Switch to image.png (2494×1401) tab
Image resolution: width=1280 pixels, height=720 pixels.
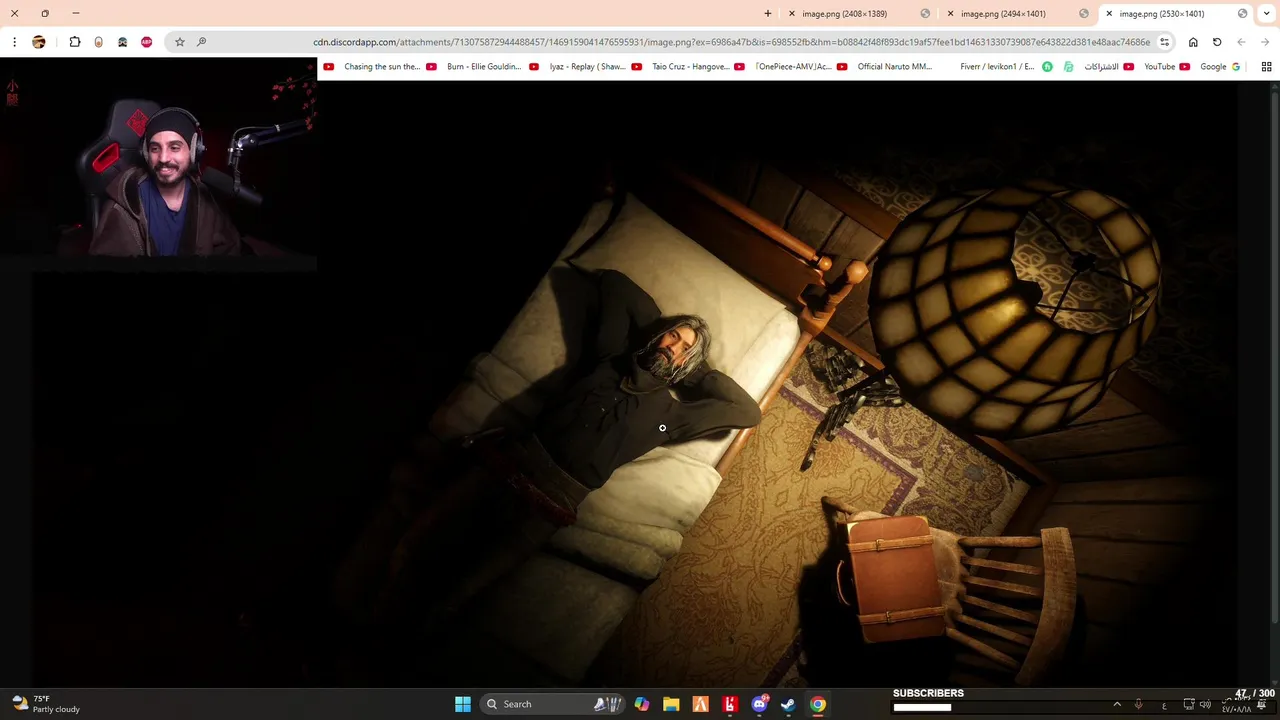(x=1016, y=14)
